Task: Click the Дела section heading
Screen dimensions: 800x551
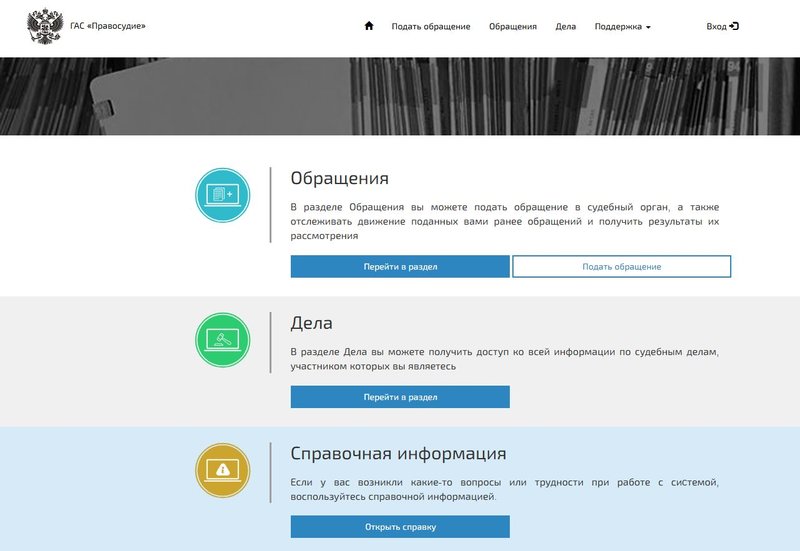Action: pyautogui.click(x=311, y=323)
